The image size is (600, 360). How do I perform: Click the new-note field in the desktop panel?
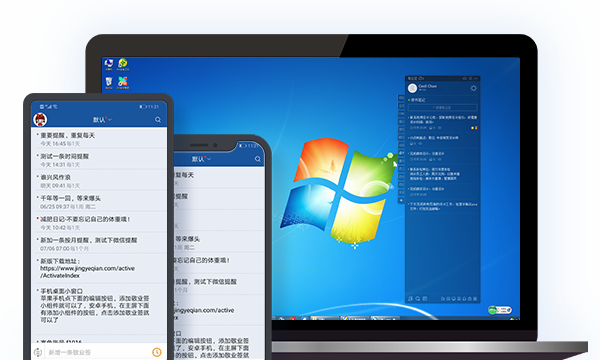(443, 108)
